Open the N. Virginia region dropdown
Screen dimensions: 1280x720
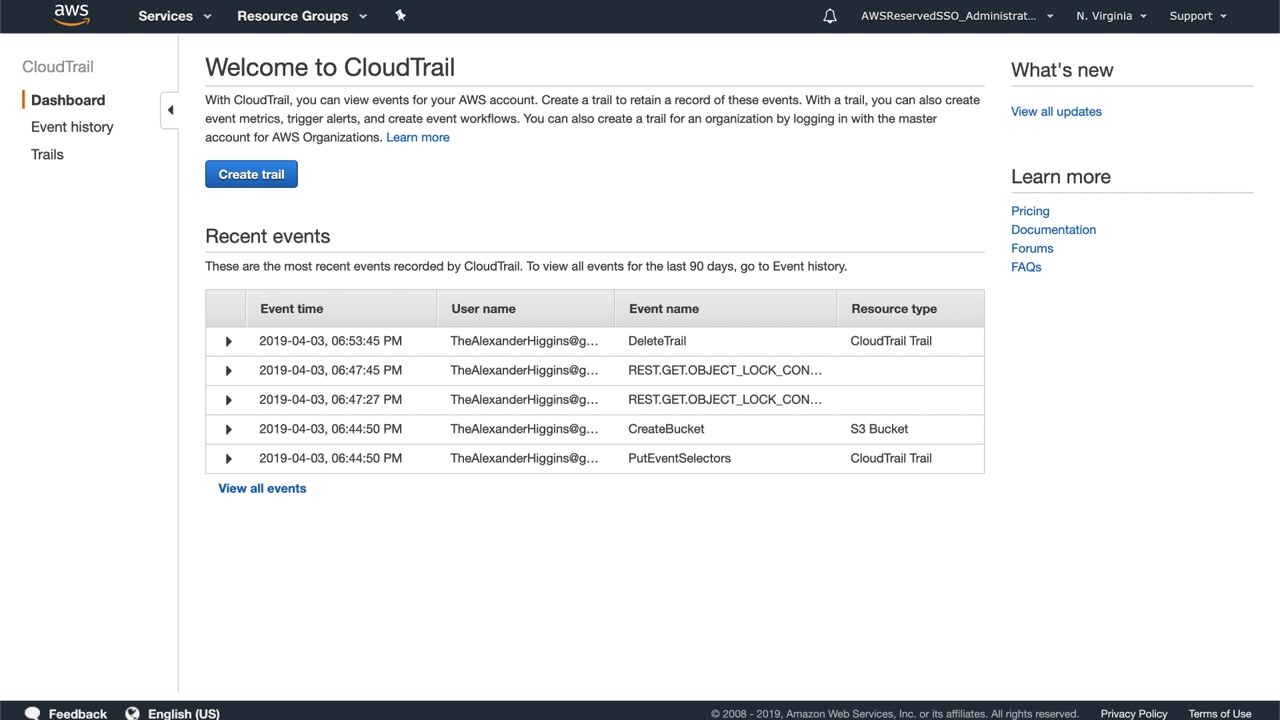tap(1110, 16)
